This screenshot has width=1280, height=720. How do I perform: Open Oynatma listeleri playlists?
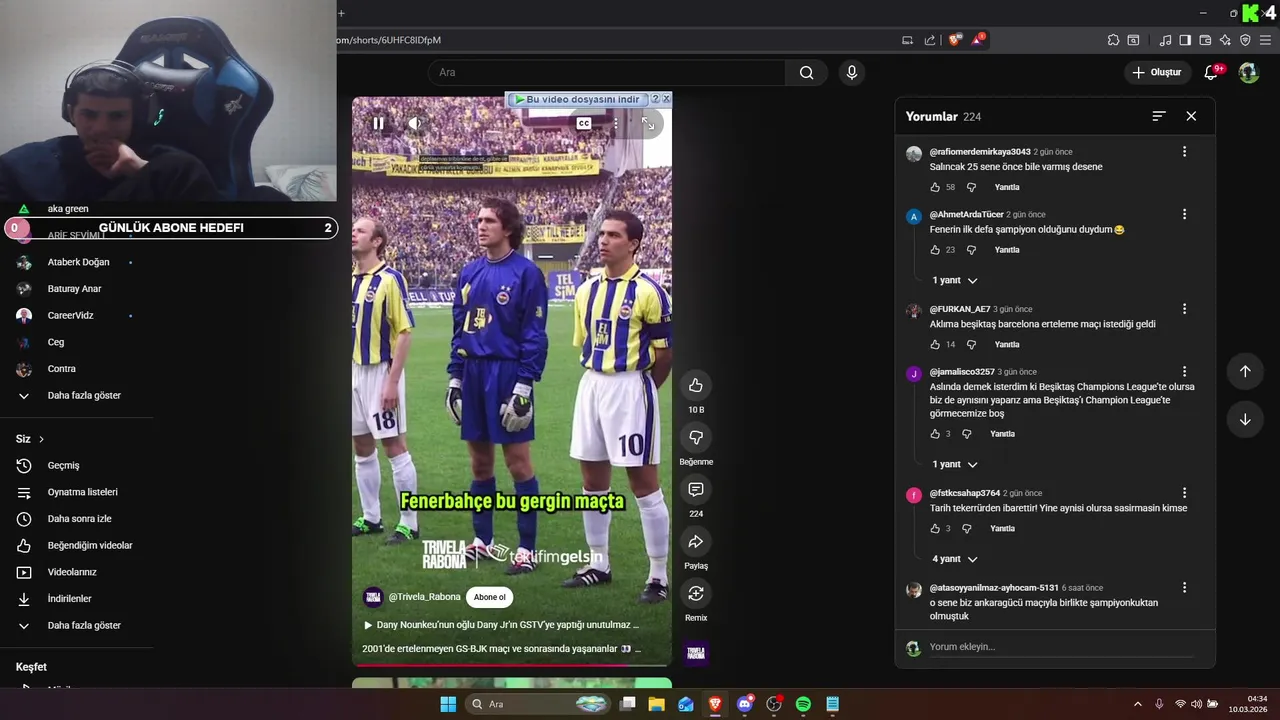[x=82, y=492]
